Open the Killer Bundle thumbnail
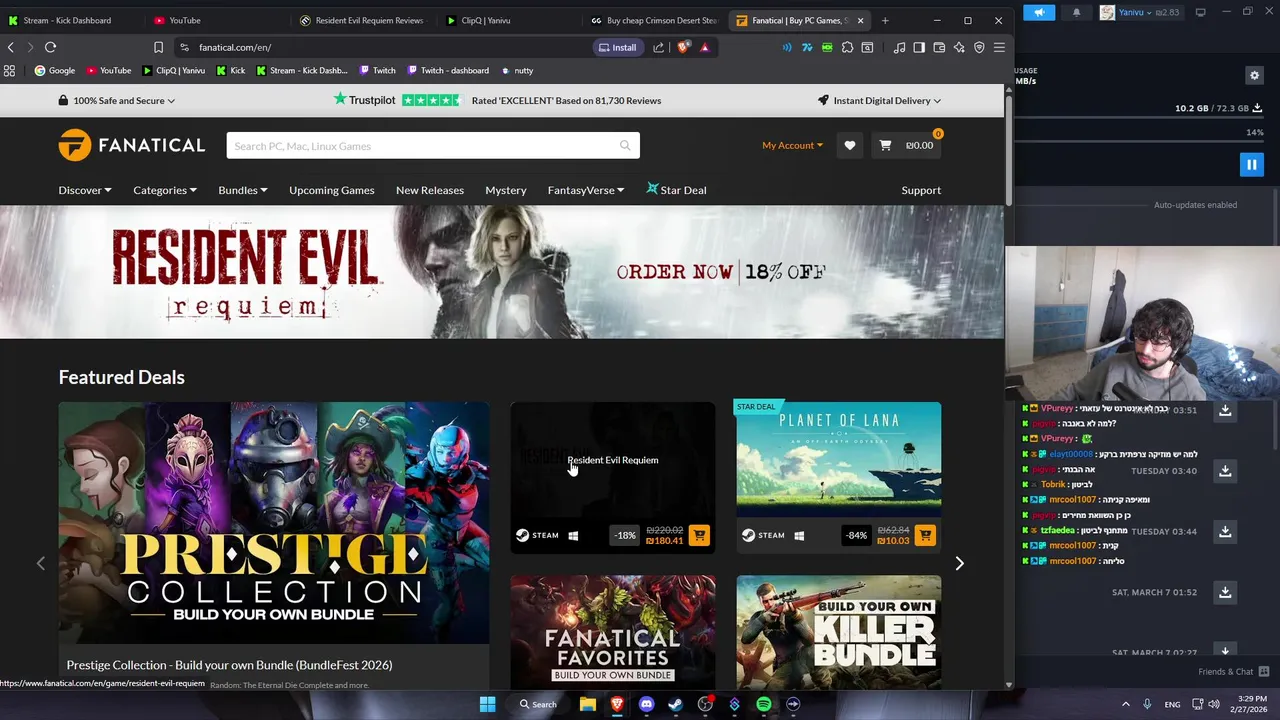Viewport: 1280px width, 720px height. click(839, 632)
